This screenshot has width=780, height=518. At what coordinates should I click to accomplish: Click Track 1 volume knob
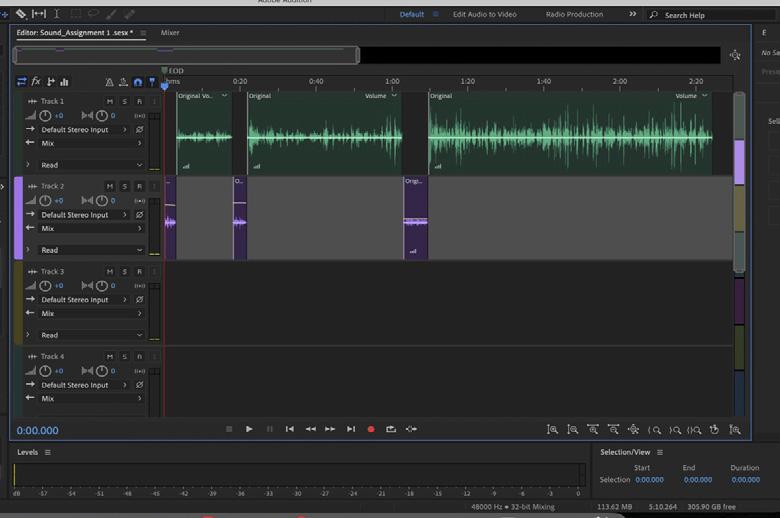pyautogui.click(x=45, y=116)
